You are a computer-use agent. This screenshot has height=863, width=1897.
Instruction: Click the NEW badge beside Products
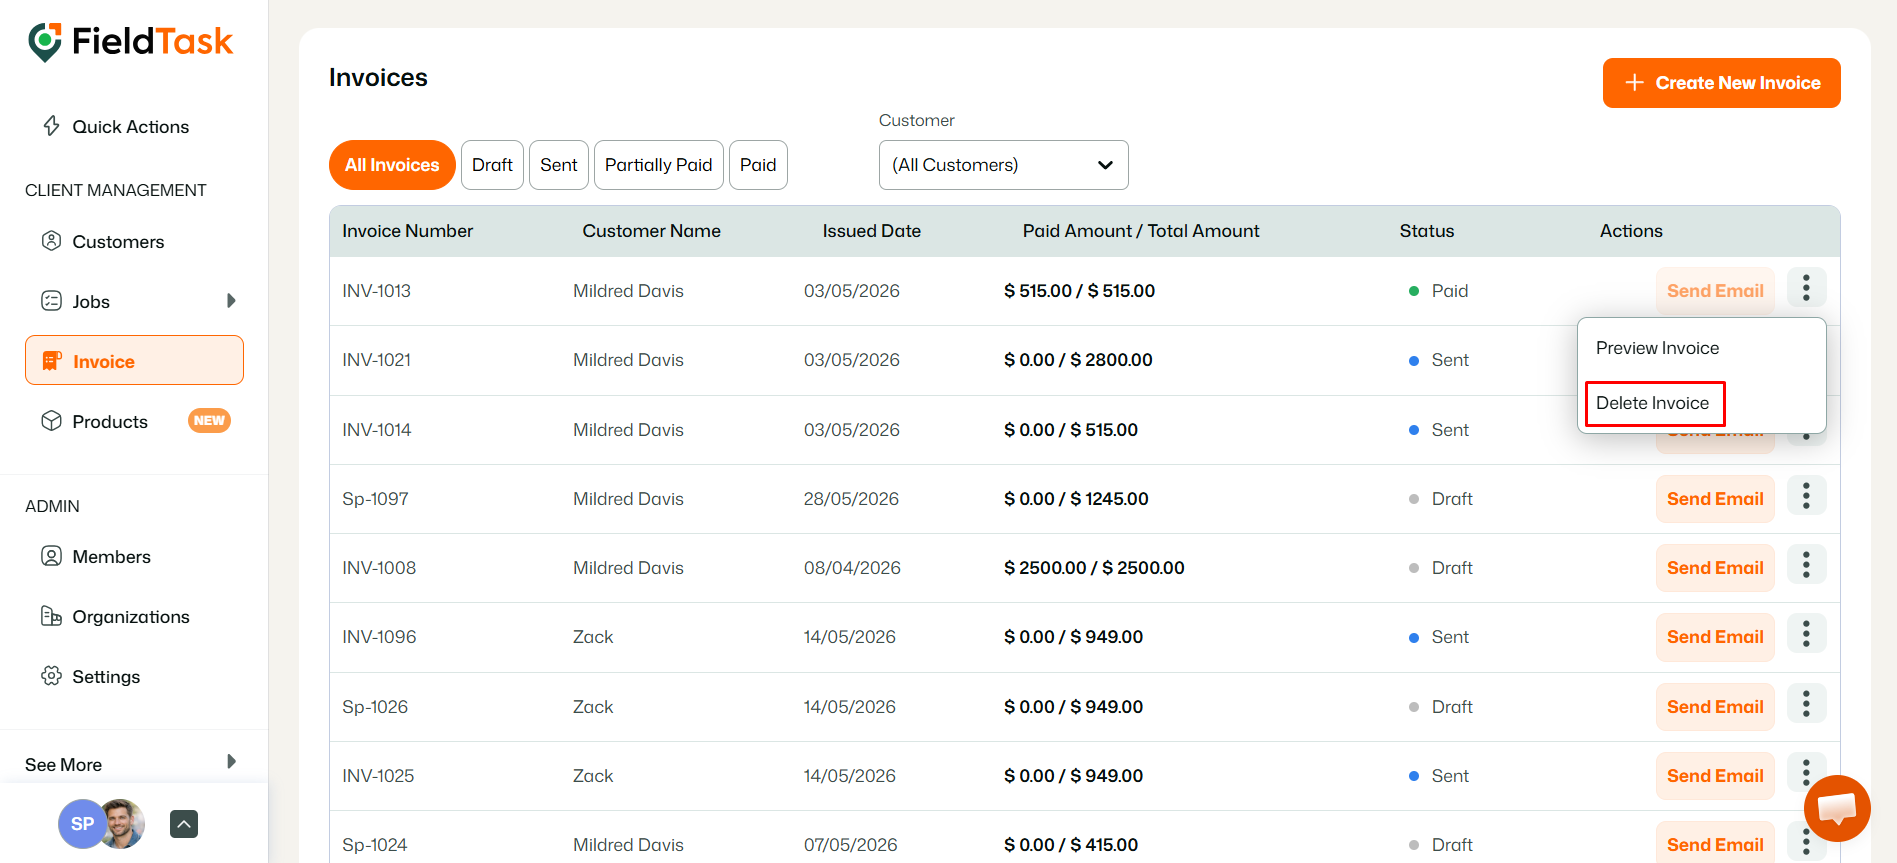pyautogui.click(x=209, y=421)
